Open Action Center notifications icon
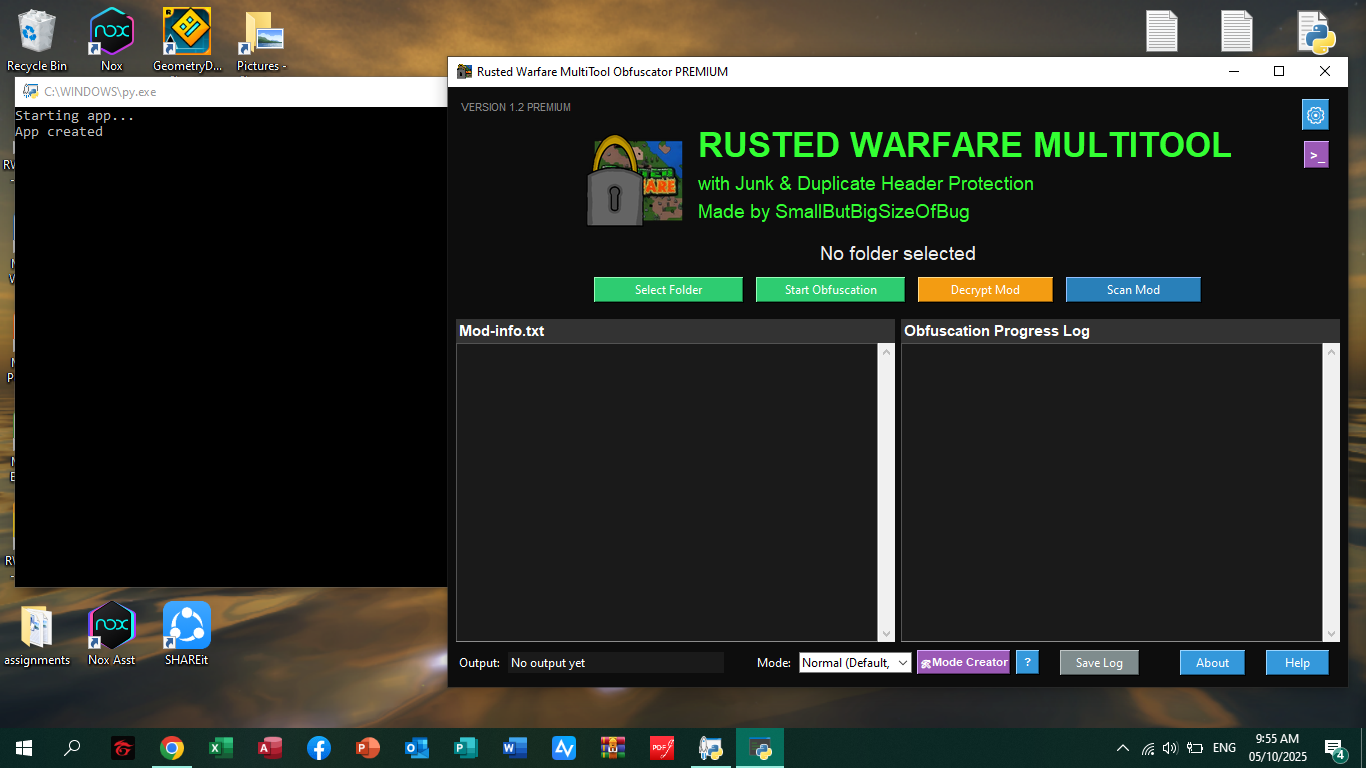Image resolution: width=1366 pixels, height=768 pixels. [1335, 748]
